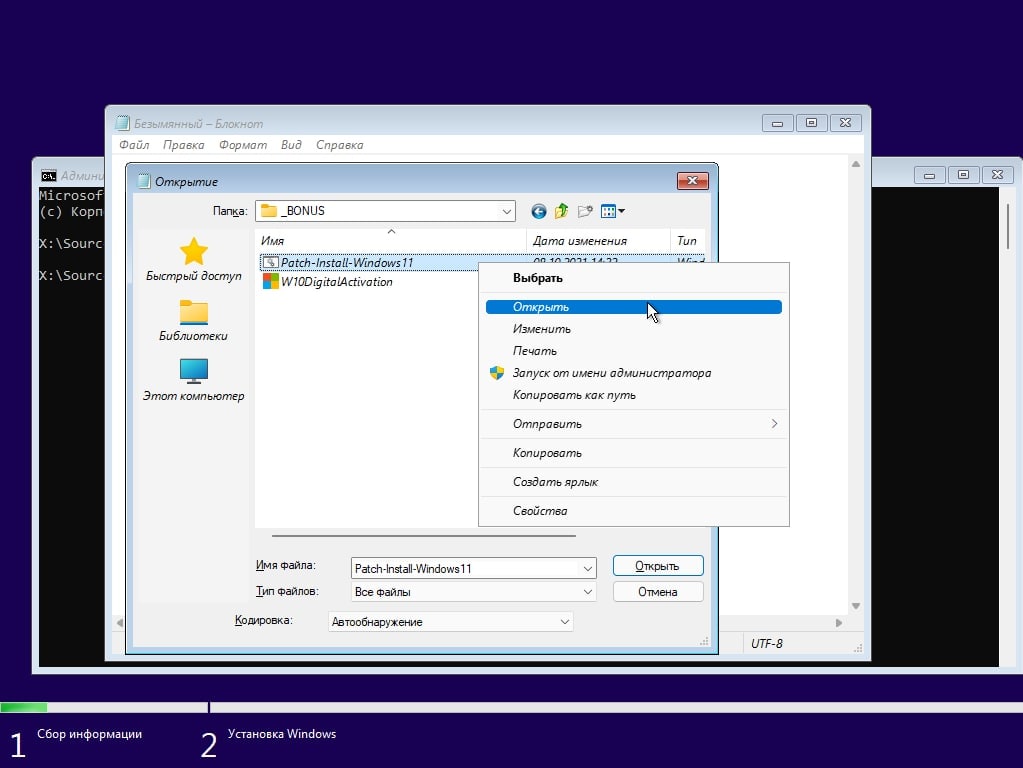This screenshot has height=768, width=1023.
Task: Expand the Отправить submenu arrow
Action: click(x=774, y=423)
